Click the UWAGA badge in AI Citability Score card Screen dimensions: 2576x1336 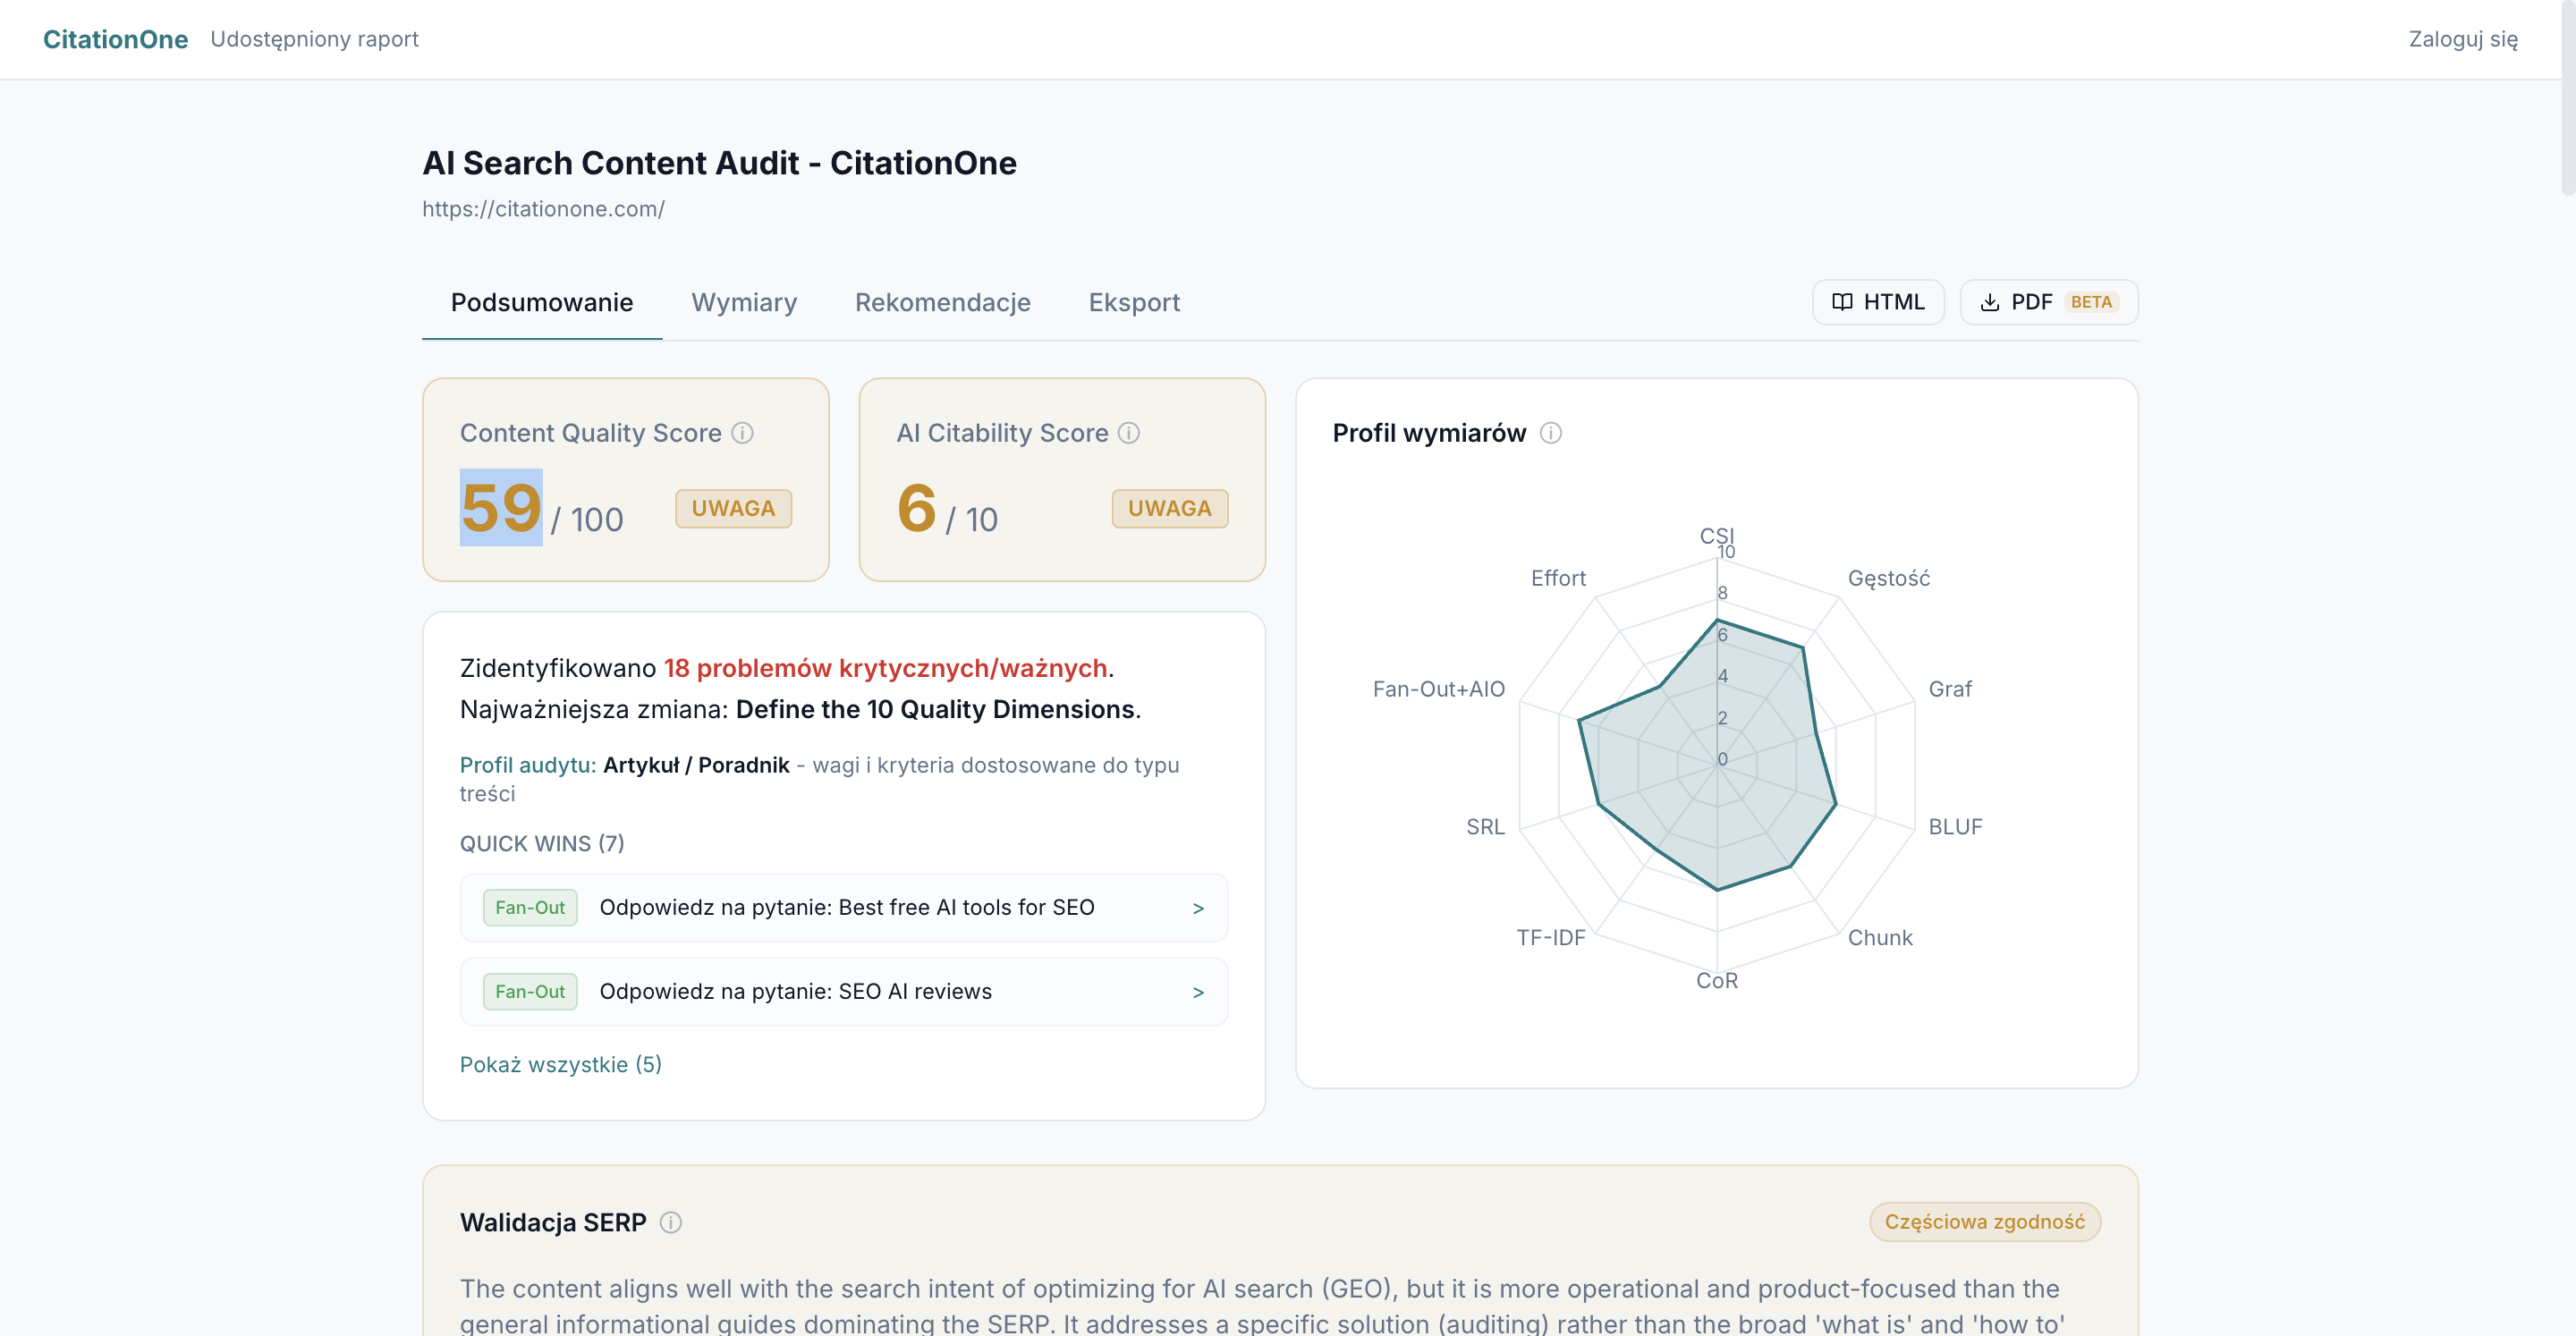tap(1170, 508)
